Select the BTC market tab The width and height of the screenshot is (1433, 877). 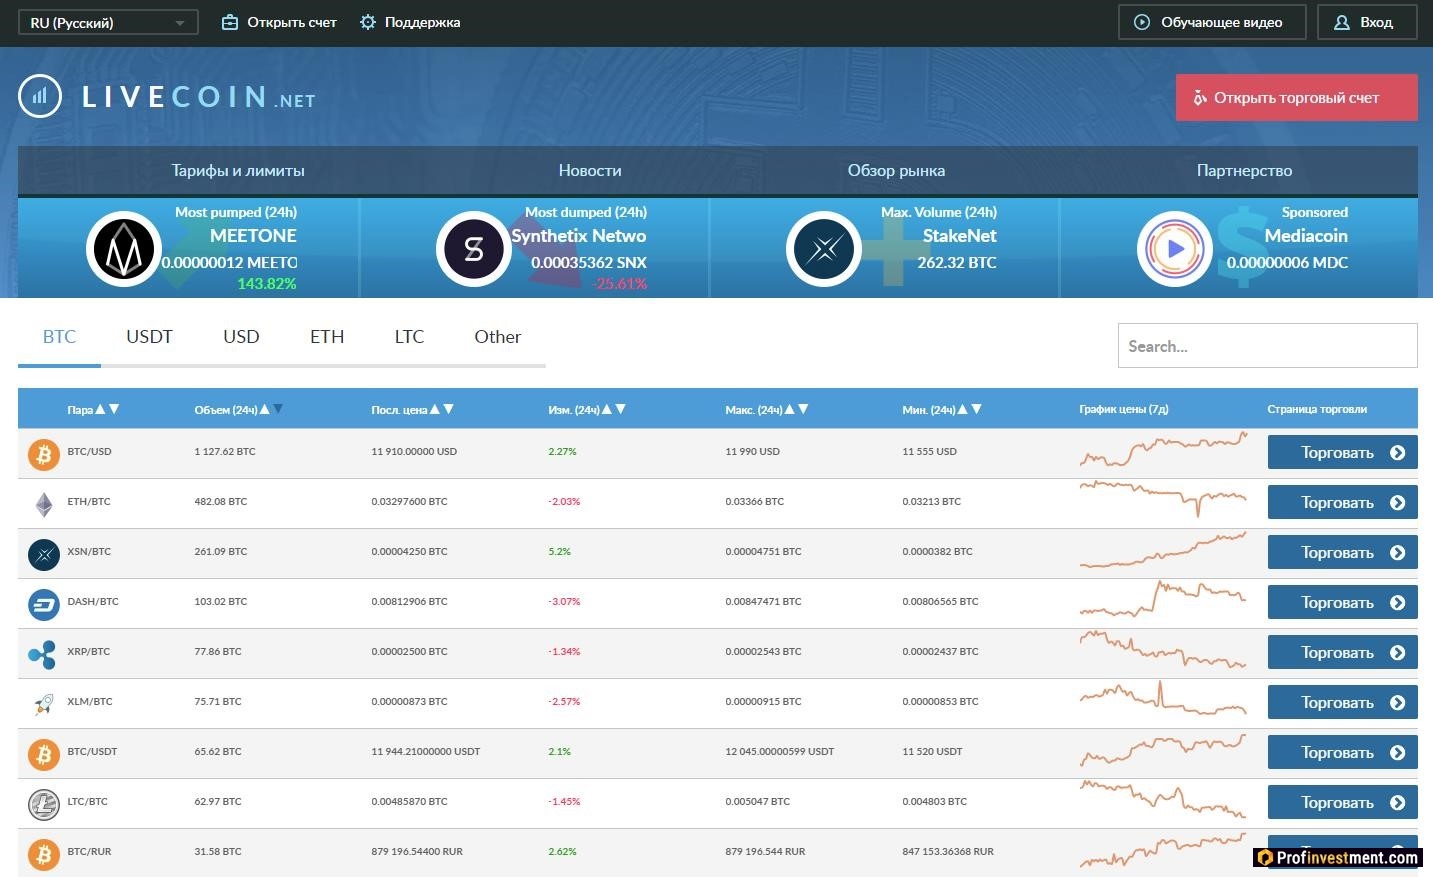coord(59,337)
